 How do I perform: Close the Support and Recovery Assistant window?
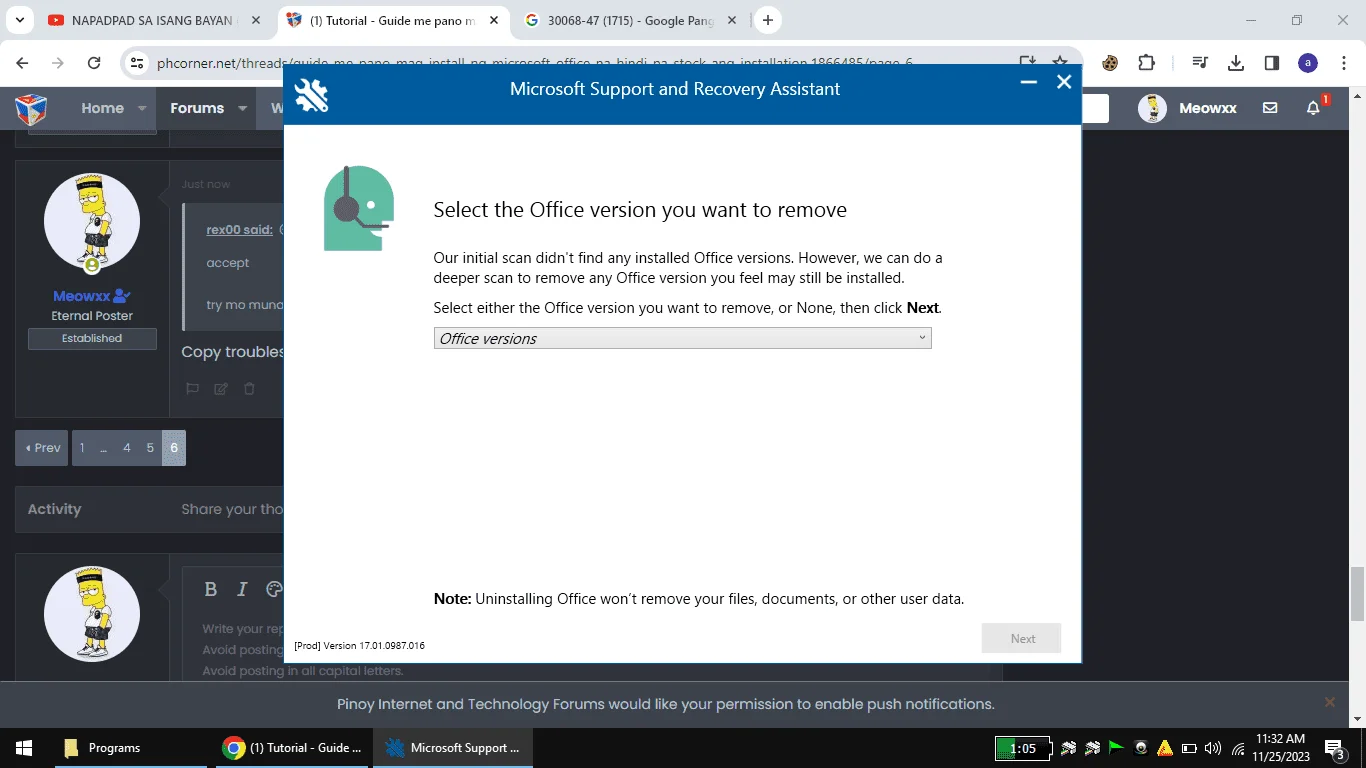(1064, 82)
